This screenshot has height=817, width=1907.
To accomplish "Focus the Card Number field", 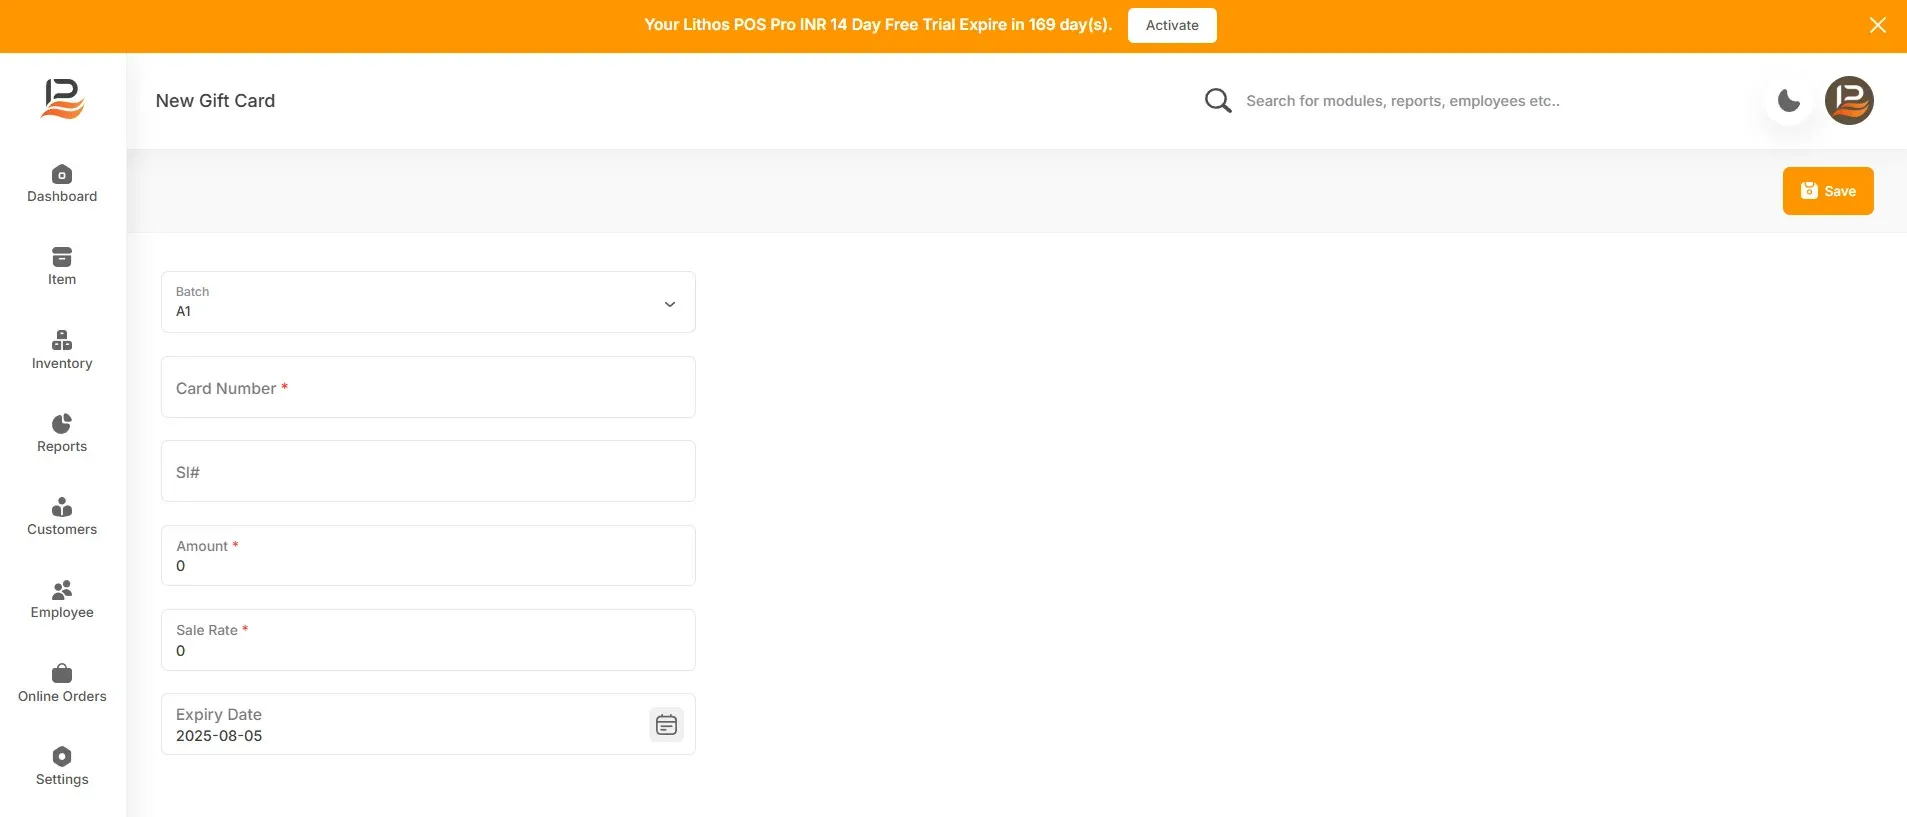I will (x=428, y=387).
